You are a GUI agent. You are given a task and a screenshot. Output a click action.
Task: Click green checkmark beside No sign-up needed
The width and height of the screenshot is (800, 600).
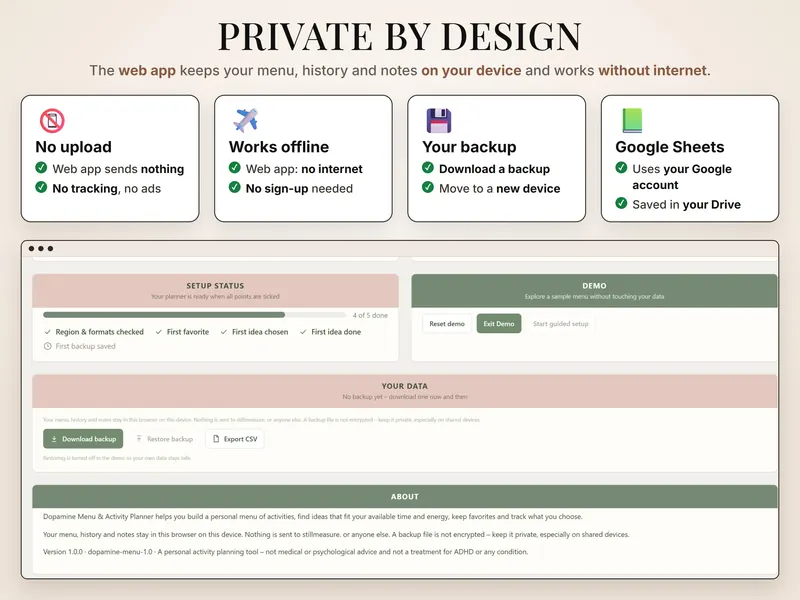(235, 187)
